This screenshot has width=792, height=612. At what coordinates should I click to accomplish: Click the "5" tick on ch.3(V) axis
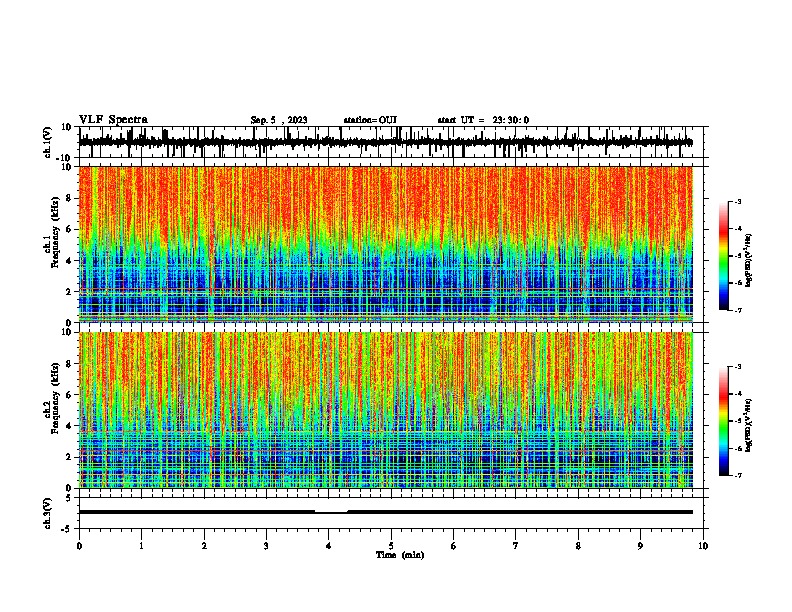pos(70,498)
